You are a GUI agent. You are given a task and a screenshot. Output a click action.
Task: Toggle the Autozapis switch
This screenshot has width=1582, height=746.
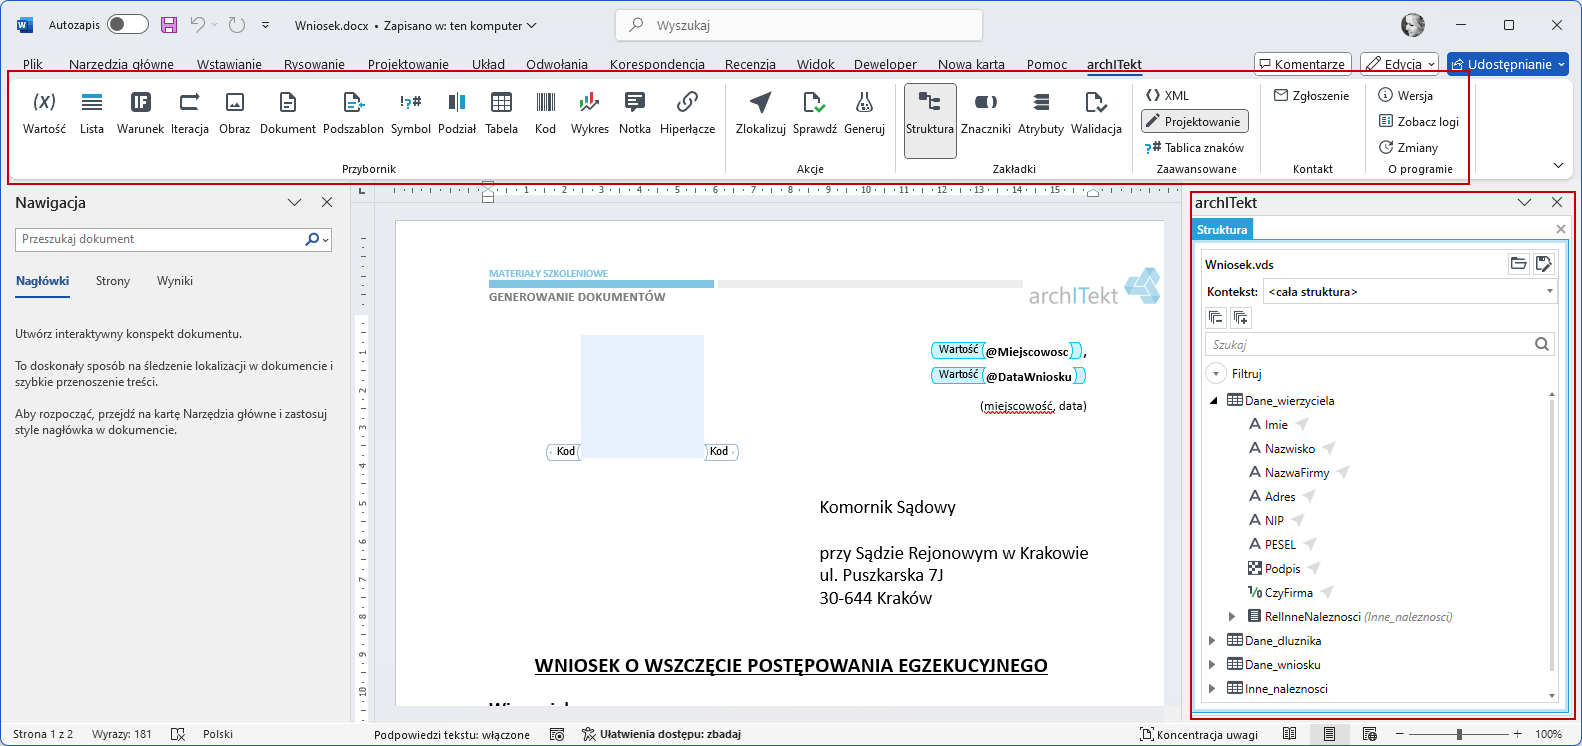pos(127,25)
